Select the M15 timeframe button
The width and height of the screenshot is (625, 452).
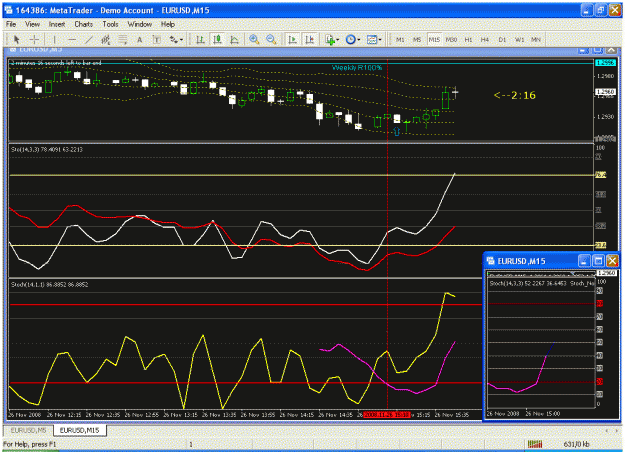pyautogui.click(x=434, y=39)
